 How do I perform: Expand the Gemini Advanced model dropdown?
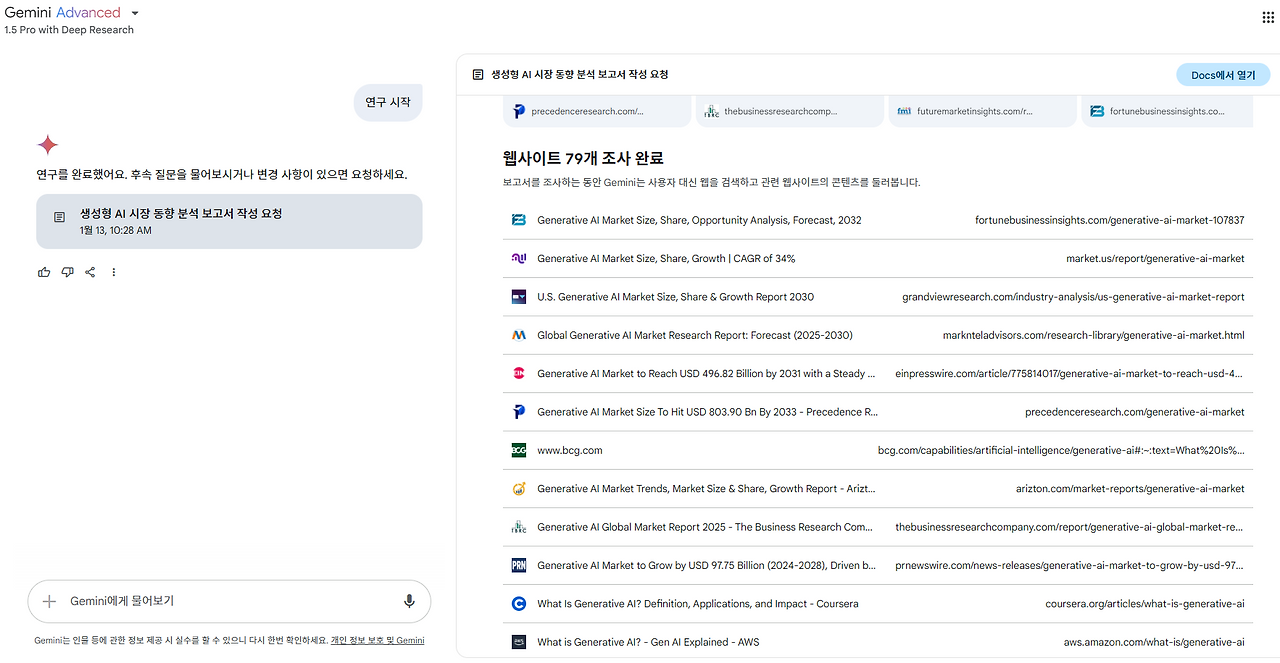pos(135,14)
